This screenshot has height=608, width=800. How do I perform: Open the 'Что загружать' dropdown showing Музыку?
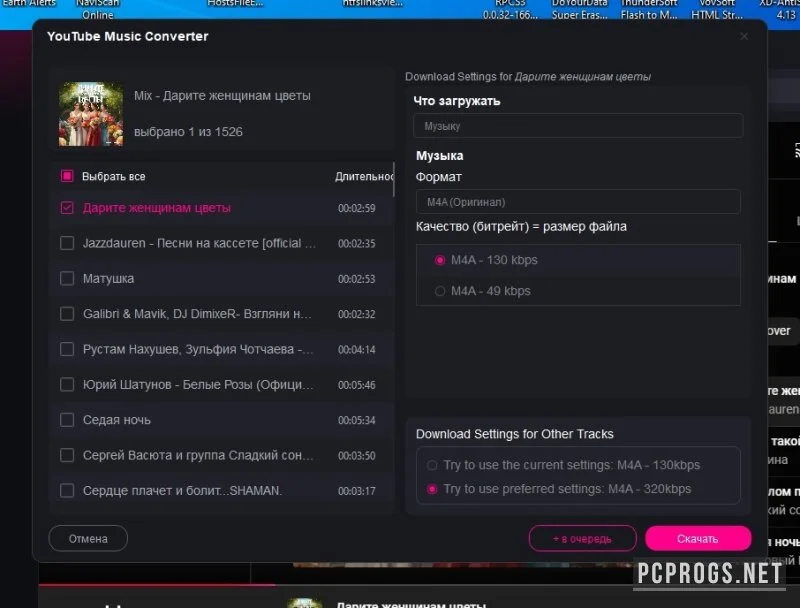click(578, 126)
